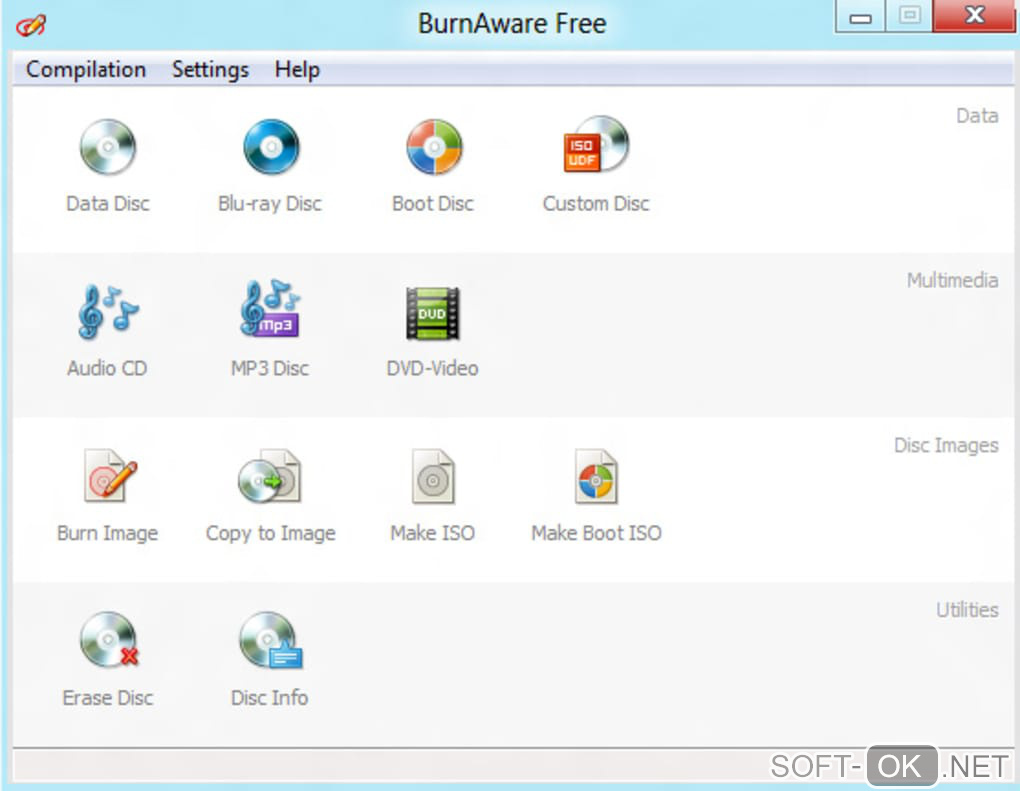Screen dimensions: 1020x791
Task: Click the Data Disc label
Action: click(x=108, y=204)
